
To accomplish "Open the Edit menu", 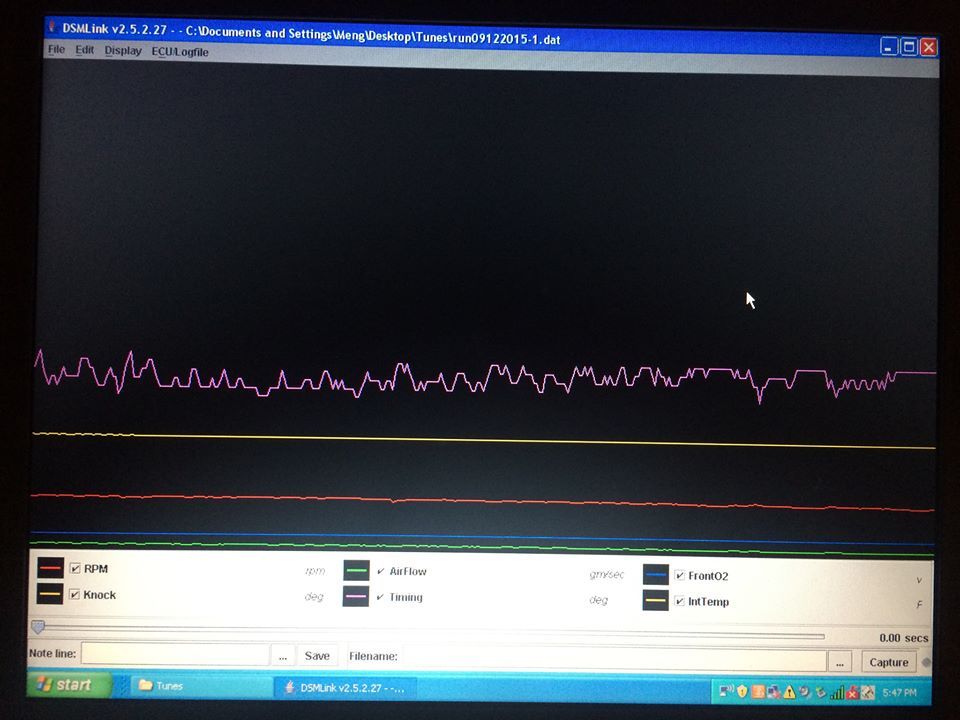I will click(x=84, y=50).
